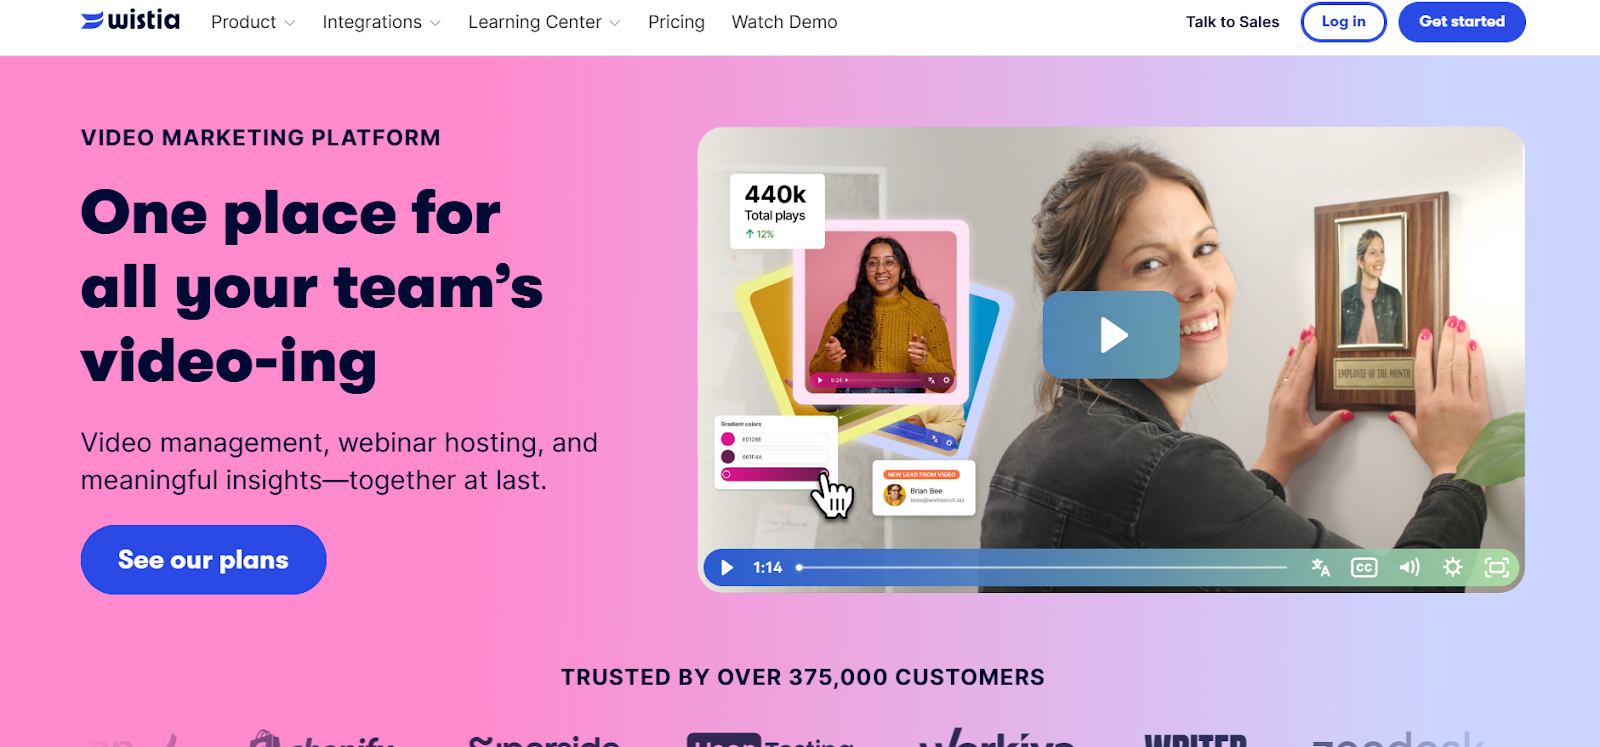This screenshot has width=1600, height=747.
Task: Toggle closed captions CC button
Action: point(1364,568)
